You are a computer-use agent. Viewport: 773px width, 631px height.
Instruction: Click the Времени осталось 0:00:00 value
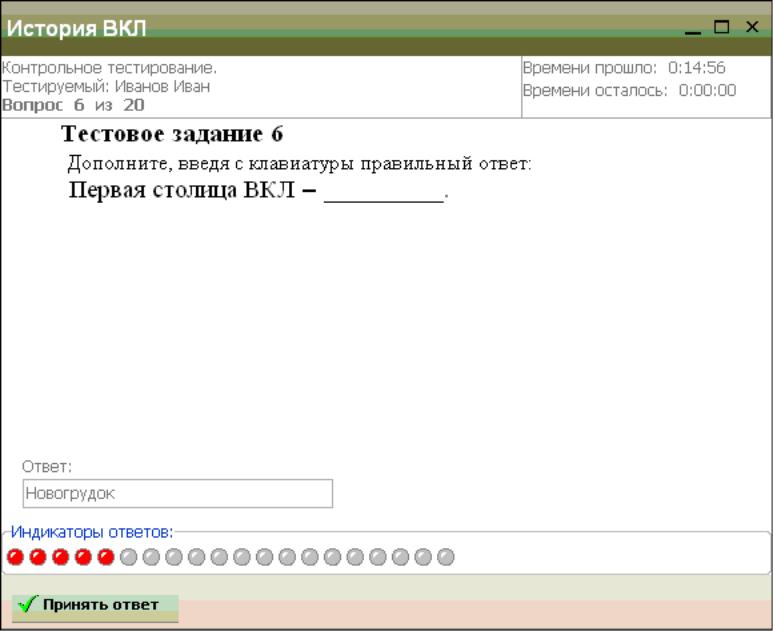(707, 90)
